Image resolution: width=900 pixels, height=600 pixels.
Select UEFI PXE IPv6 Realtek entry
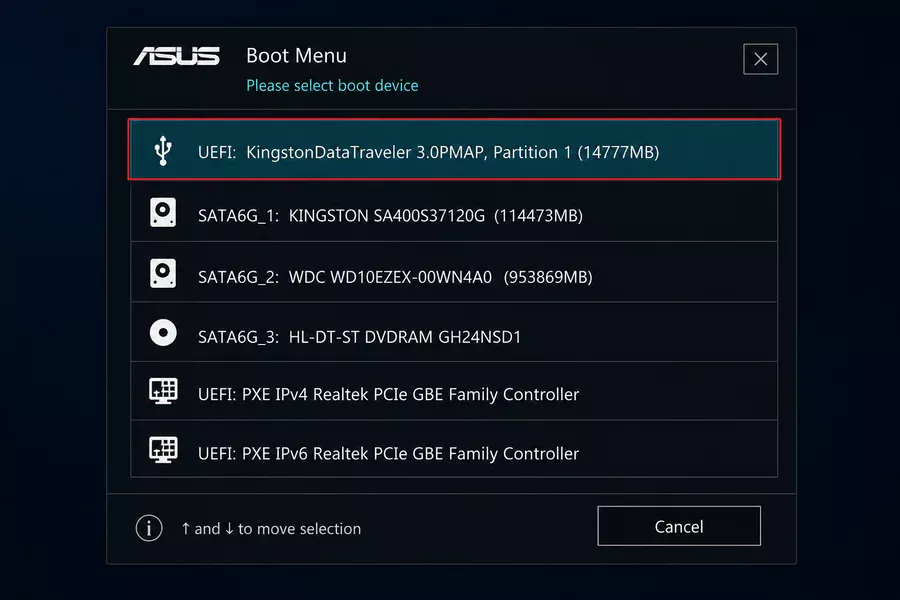coord(454,449)
